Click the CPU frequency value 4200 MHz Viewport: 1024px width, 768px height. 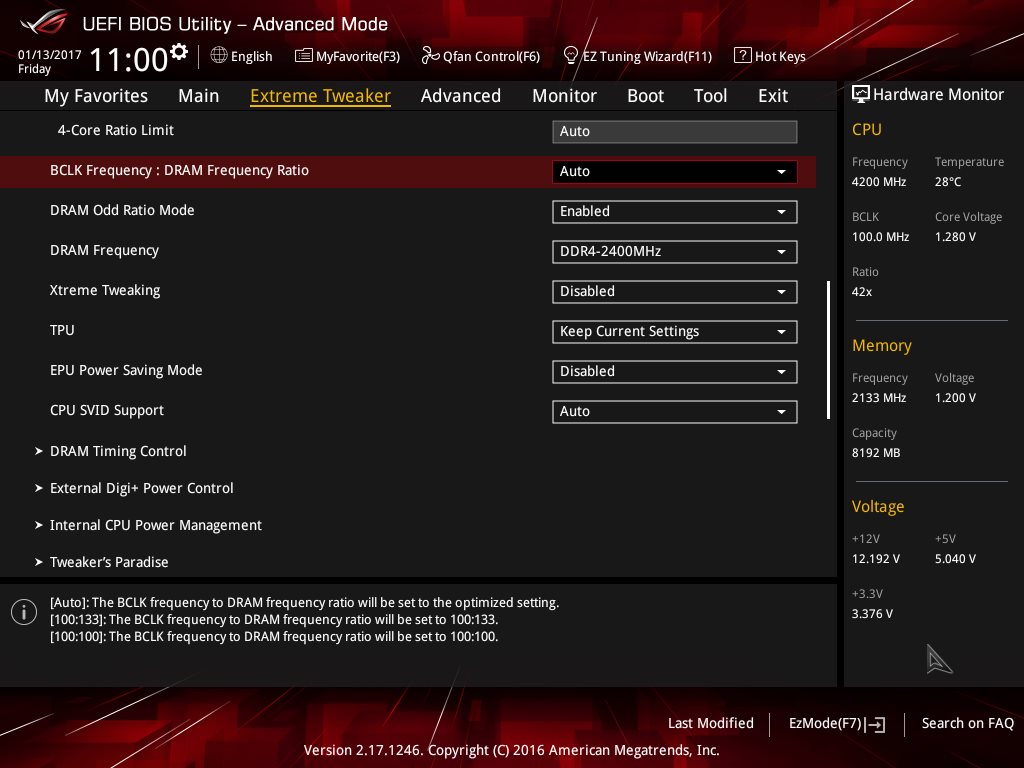click(879, 182)
